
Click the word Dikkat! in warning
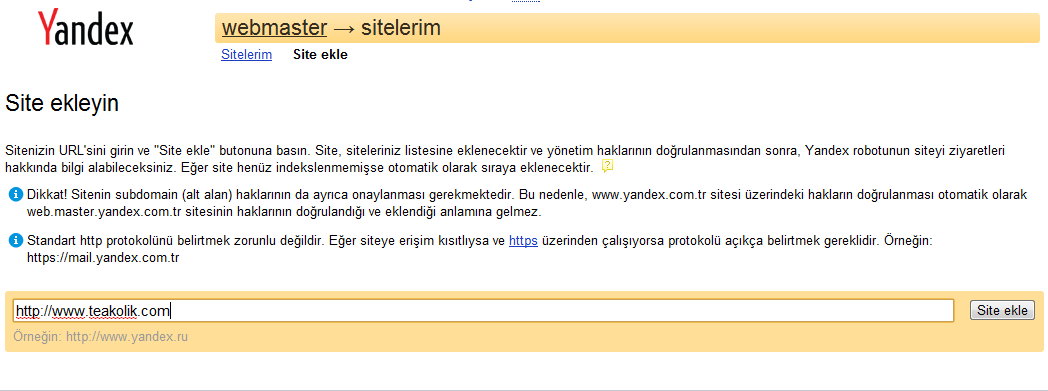pos(44,195)
